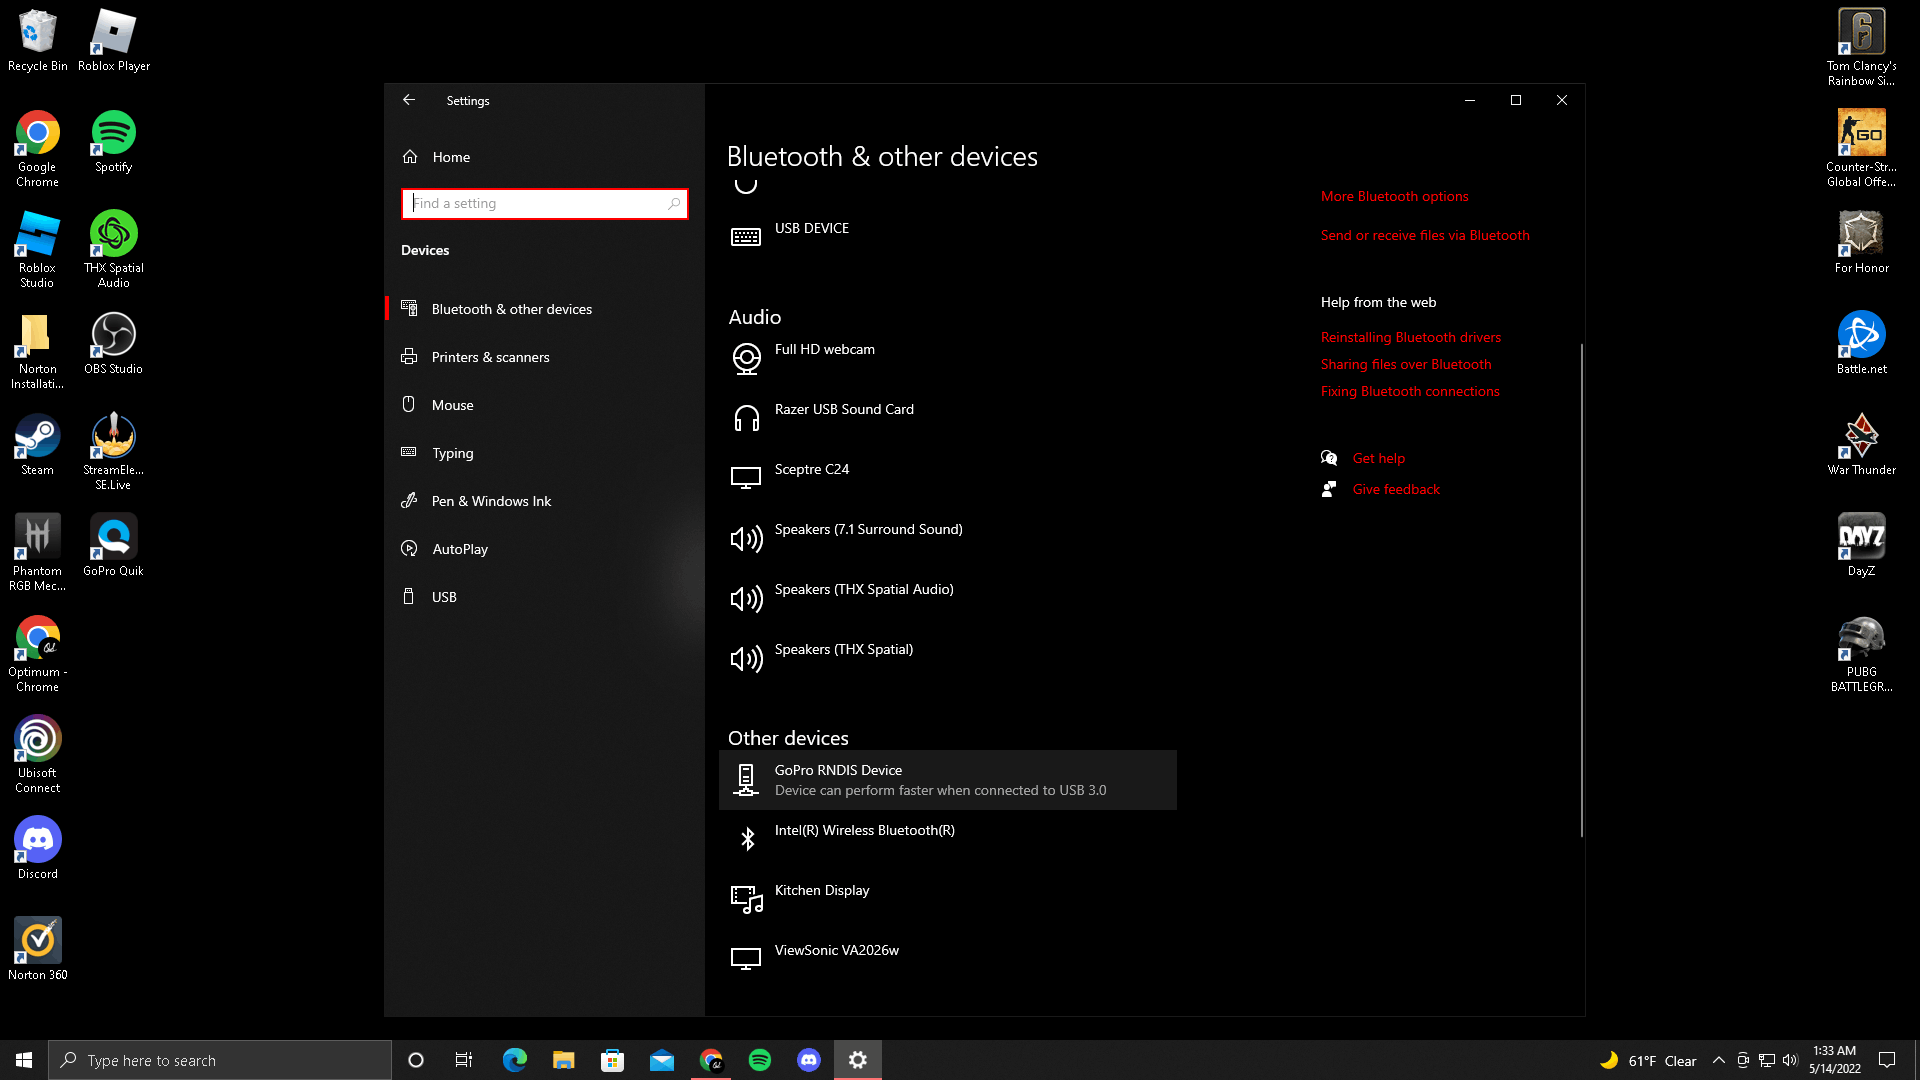Click the settings page vertical scrollbar
Viewport: 1920px width, 1080px height.
click(x=1581, y=590)
